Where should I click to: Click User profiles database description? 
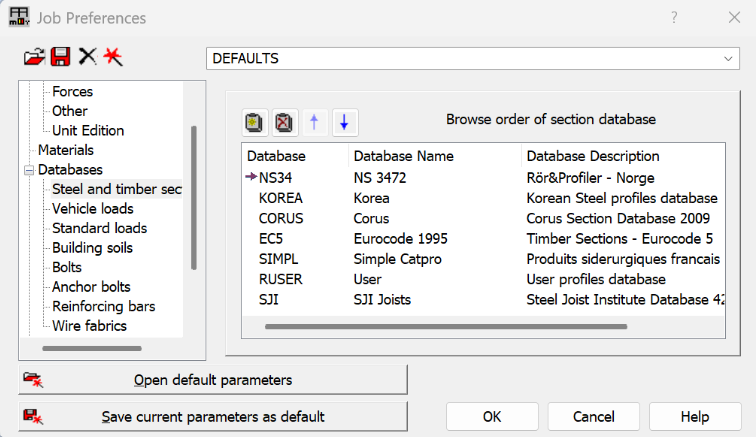coord(596,279)
